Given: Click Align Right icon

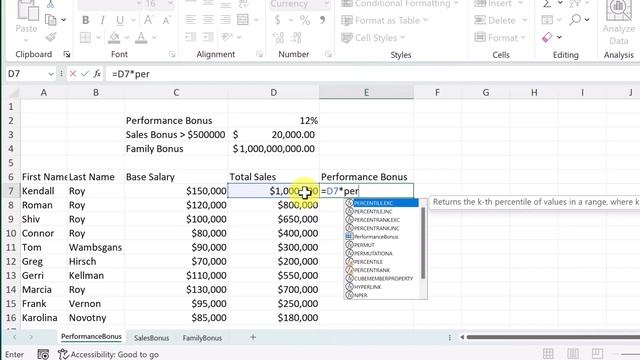Looking at the screenshot, I should pos(225,20).
